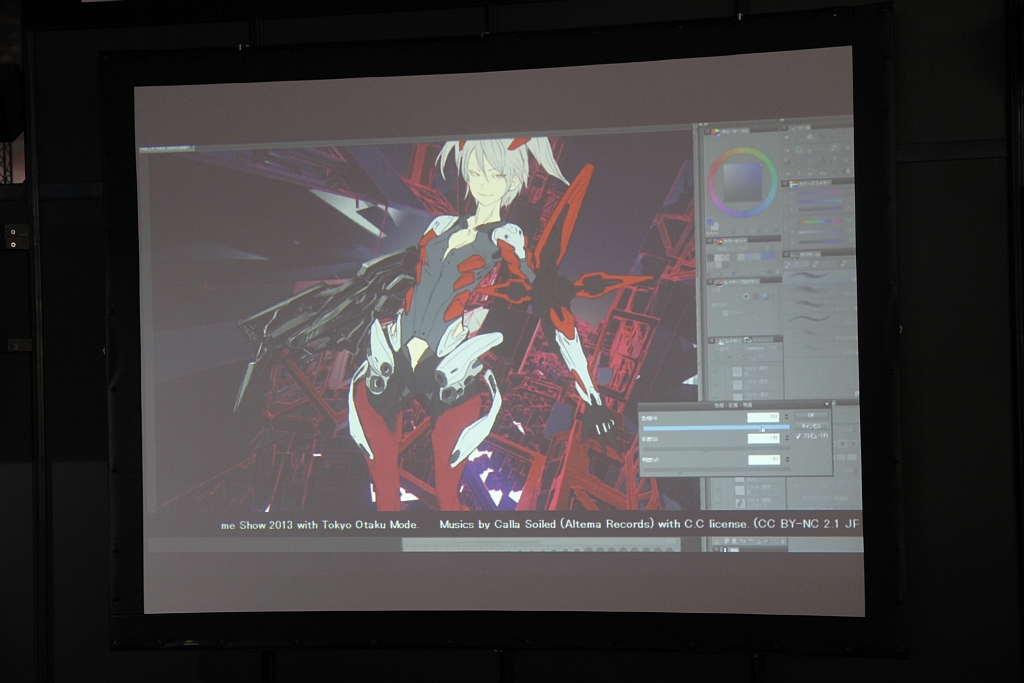
Task: Select the sub drawing color swatch
Action: (715, 226)
